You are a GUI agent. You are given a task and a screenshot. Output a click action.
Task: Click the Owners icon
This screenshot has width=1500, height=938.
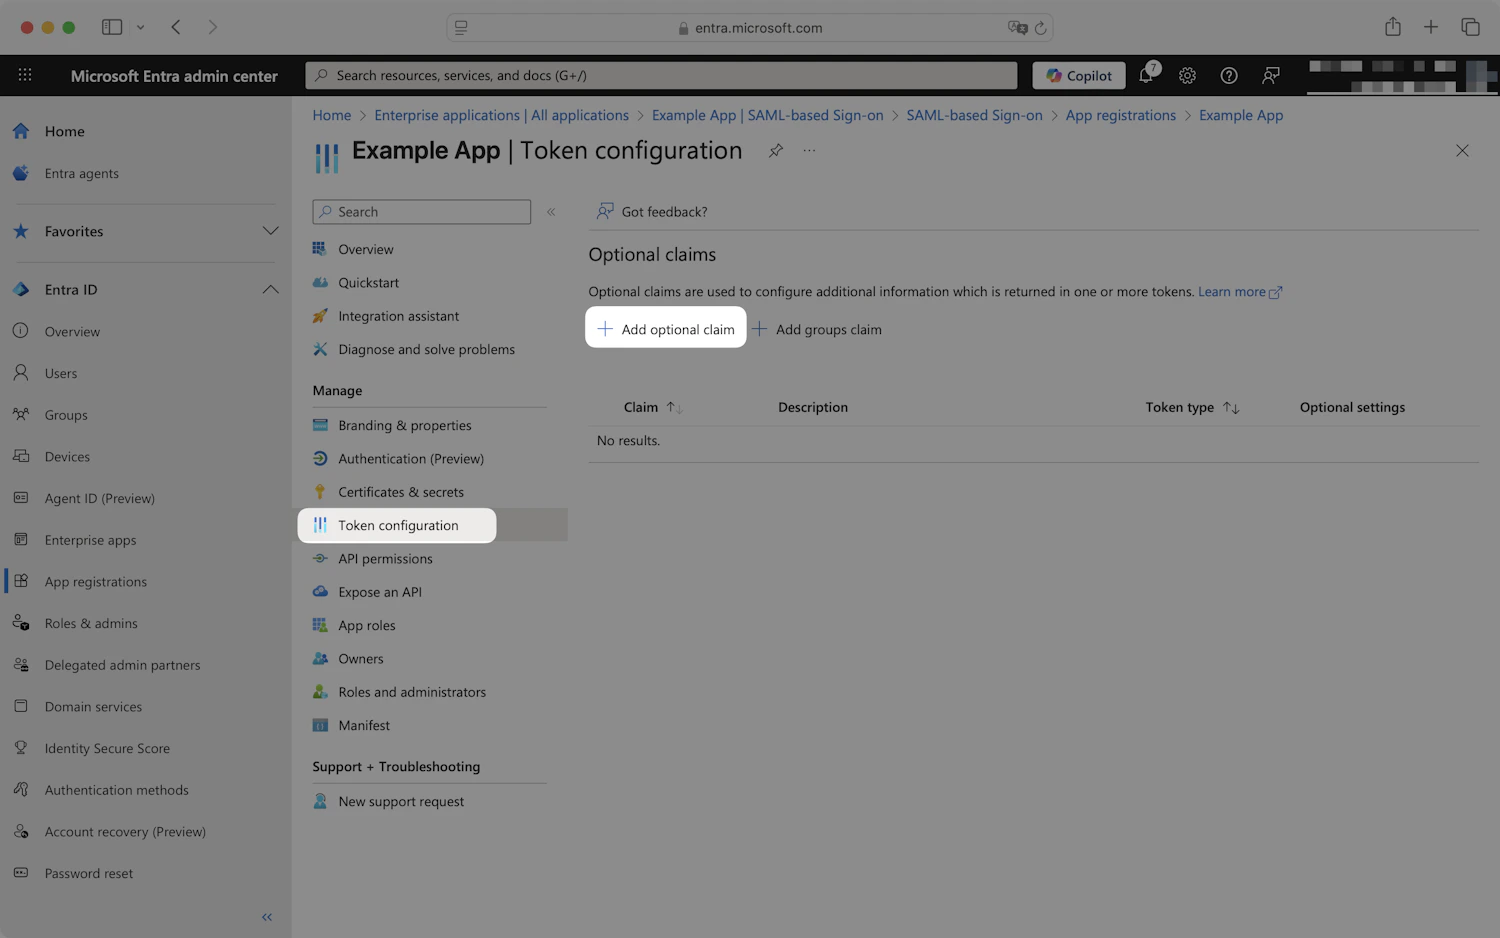coord(320,658)
